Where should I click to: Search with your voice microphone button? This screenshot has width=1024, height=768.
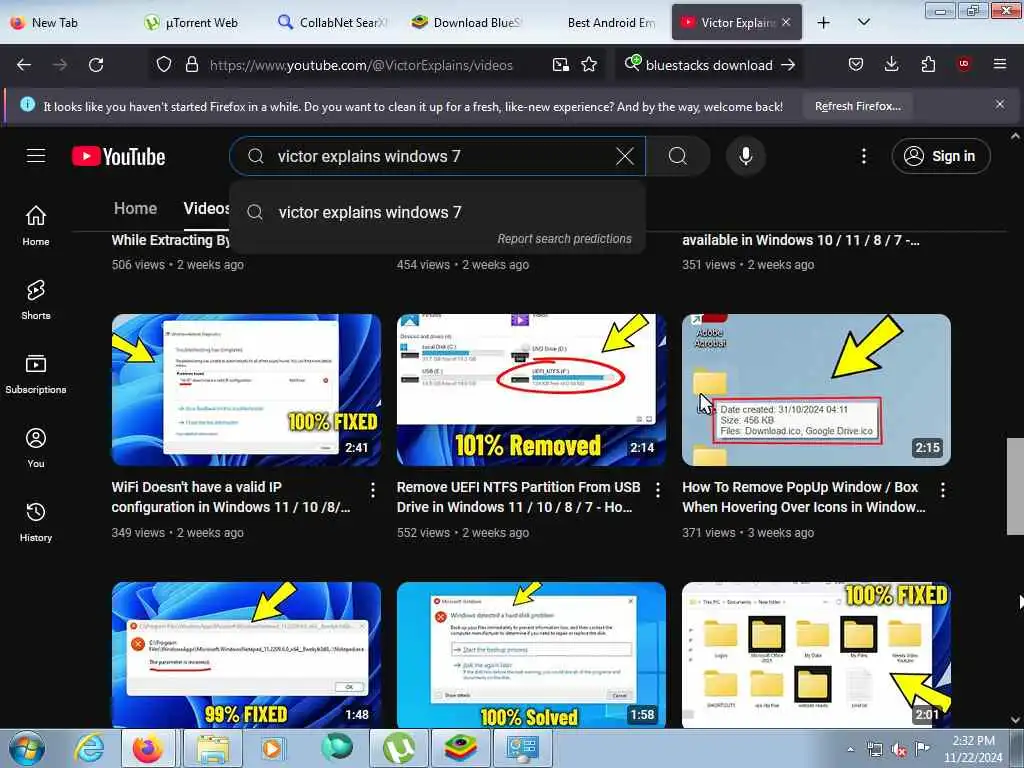tap(745, 156)
